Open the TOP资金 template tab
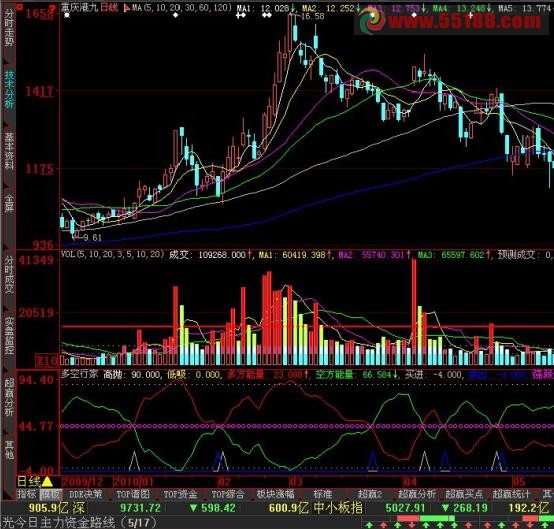The width and height of the screenshot is (554, 529). coord(180,494)
